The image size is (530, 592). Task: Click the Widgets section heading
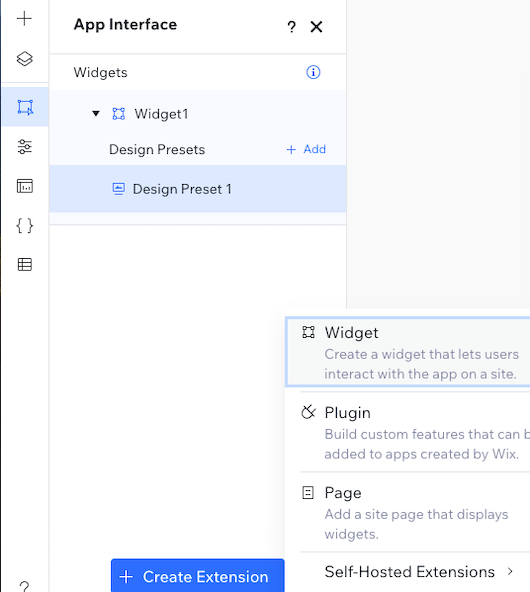tap(100, 72)
